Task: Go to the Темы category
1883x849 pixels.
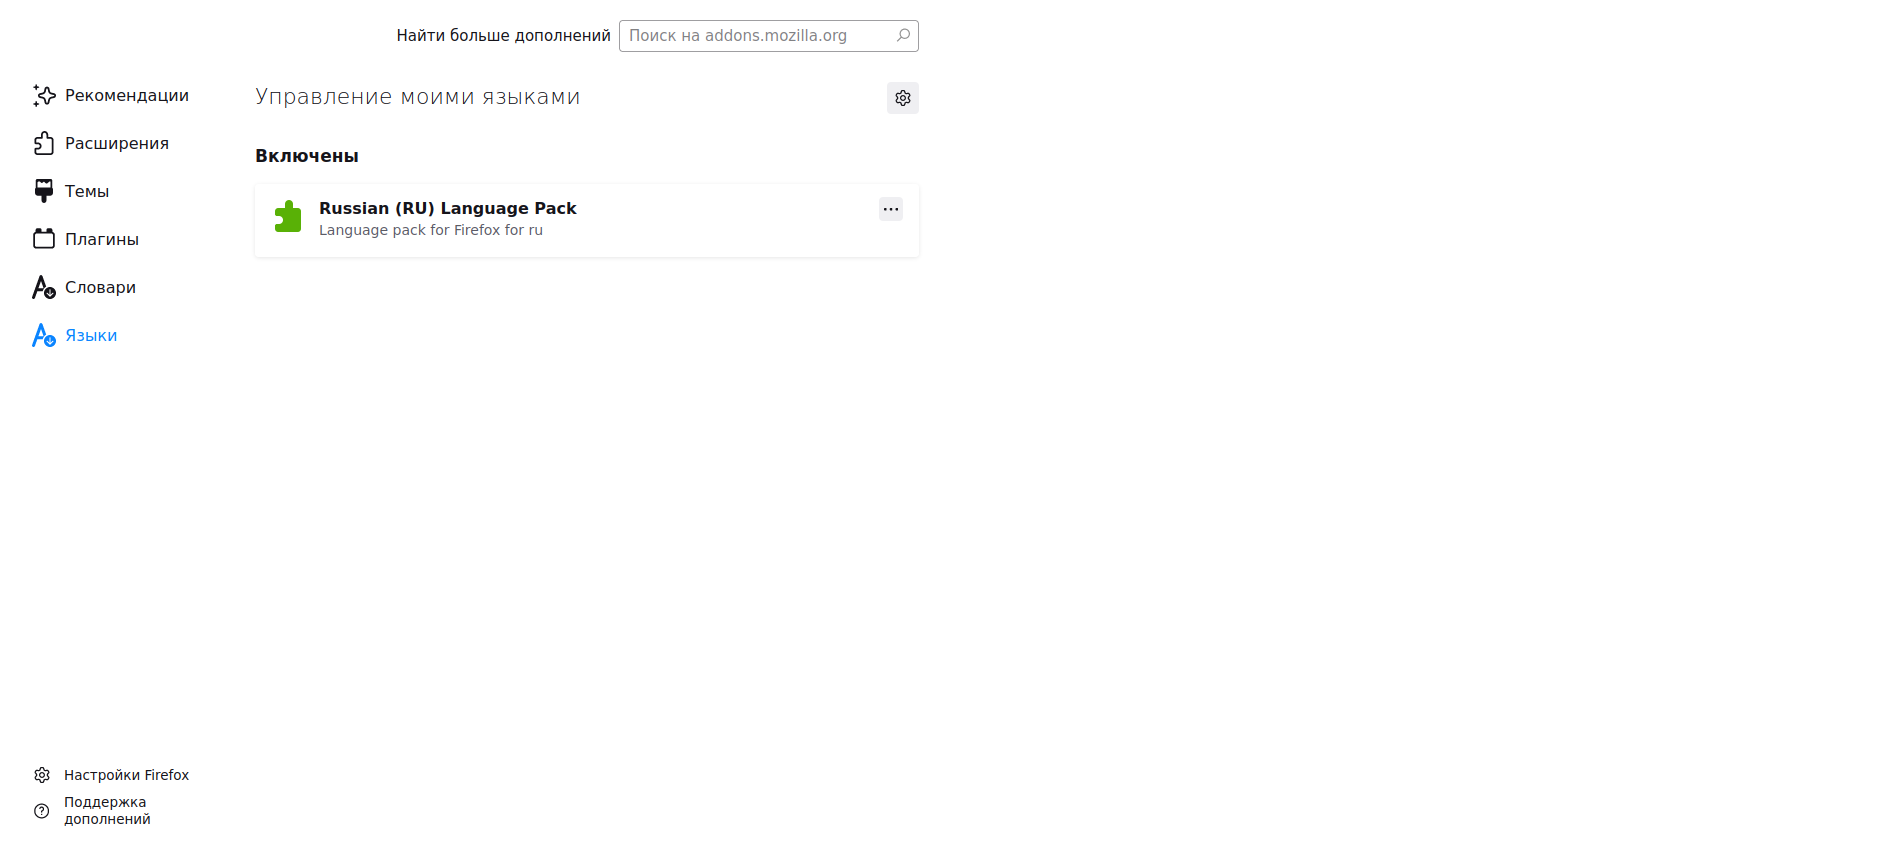Action: pos(87,191)
